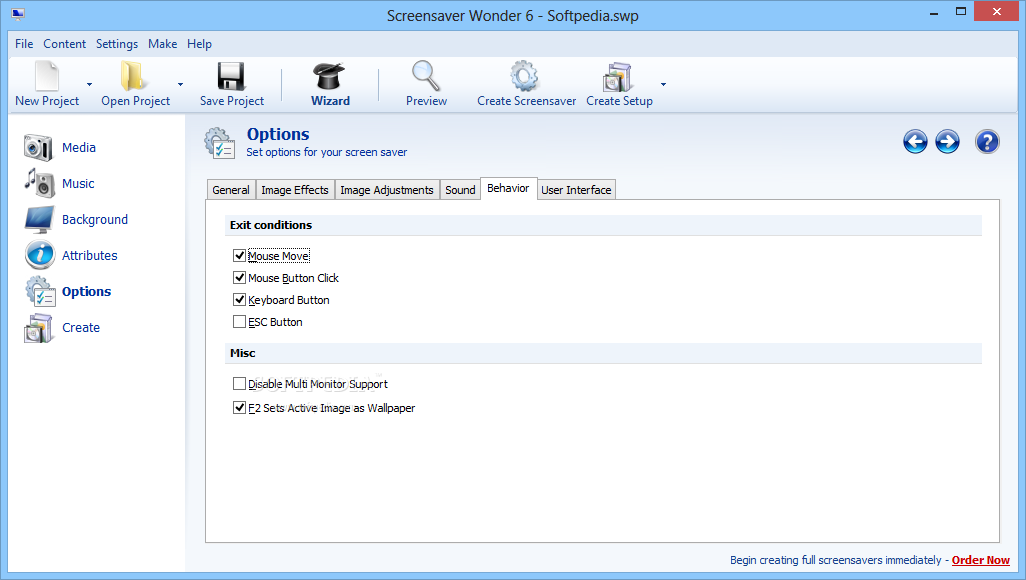Open the Background monitor icon in sidebar
The height and width of the screenshot is (580, 1026).
[40, 219]
